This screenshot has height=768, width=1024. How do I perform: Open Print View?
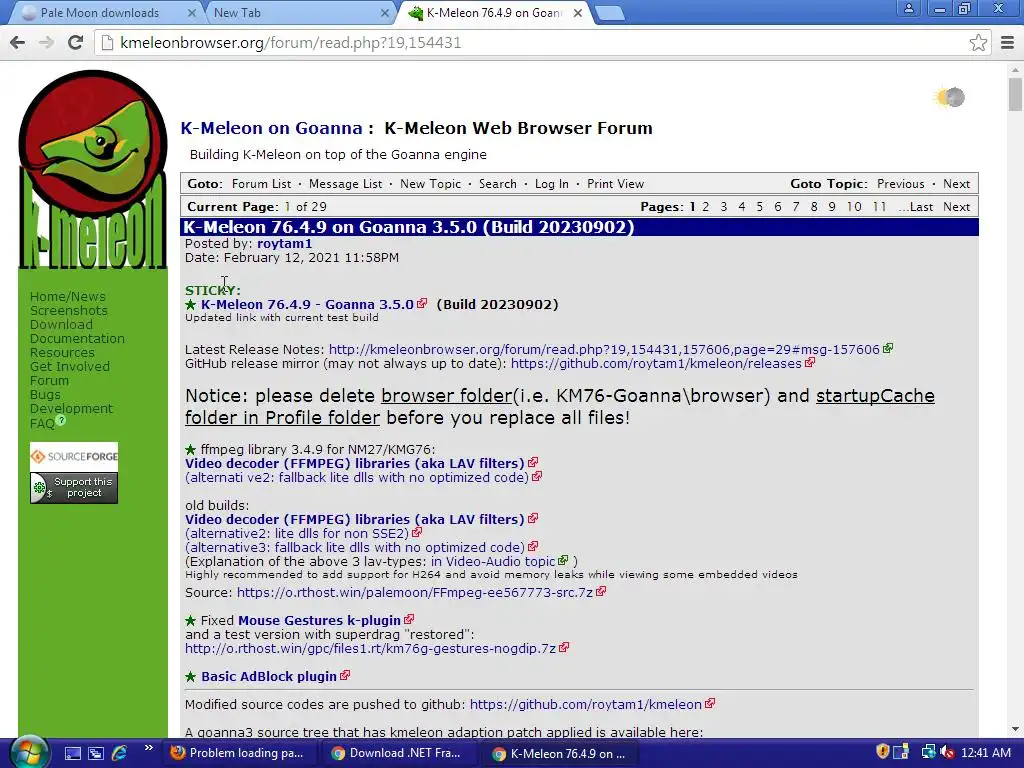[x=615, y=184]
